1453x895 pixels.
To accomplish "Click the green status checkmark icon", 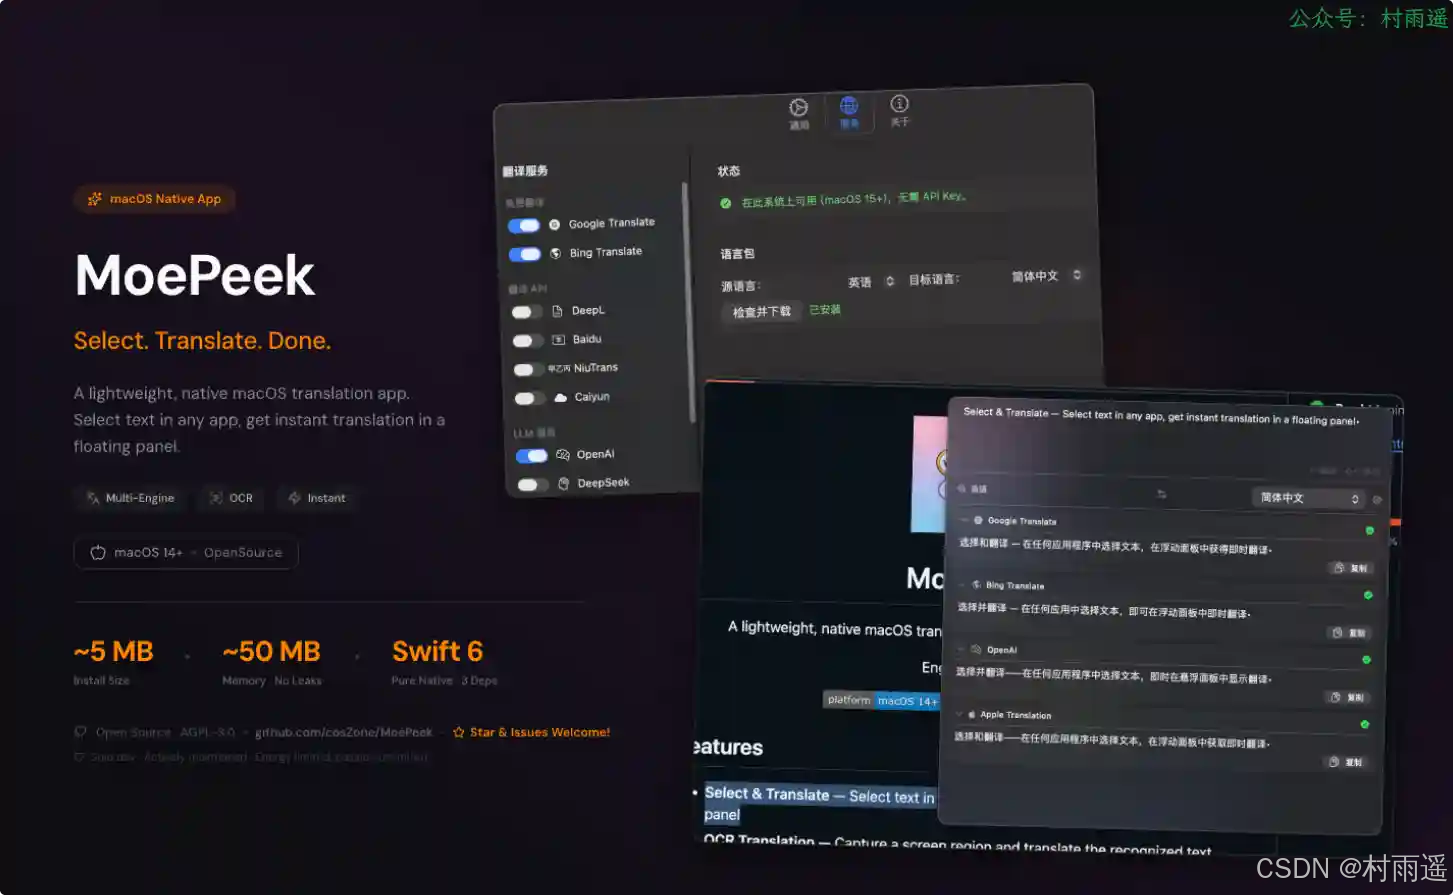I will [x=725, y=203].
